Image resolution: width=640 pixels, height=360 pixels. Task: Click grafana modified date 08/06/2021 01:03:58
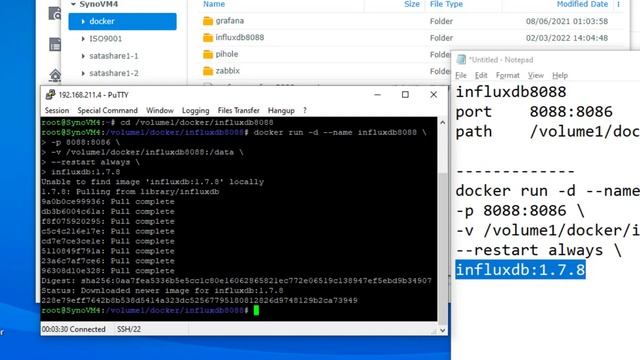(567, 21)
